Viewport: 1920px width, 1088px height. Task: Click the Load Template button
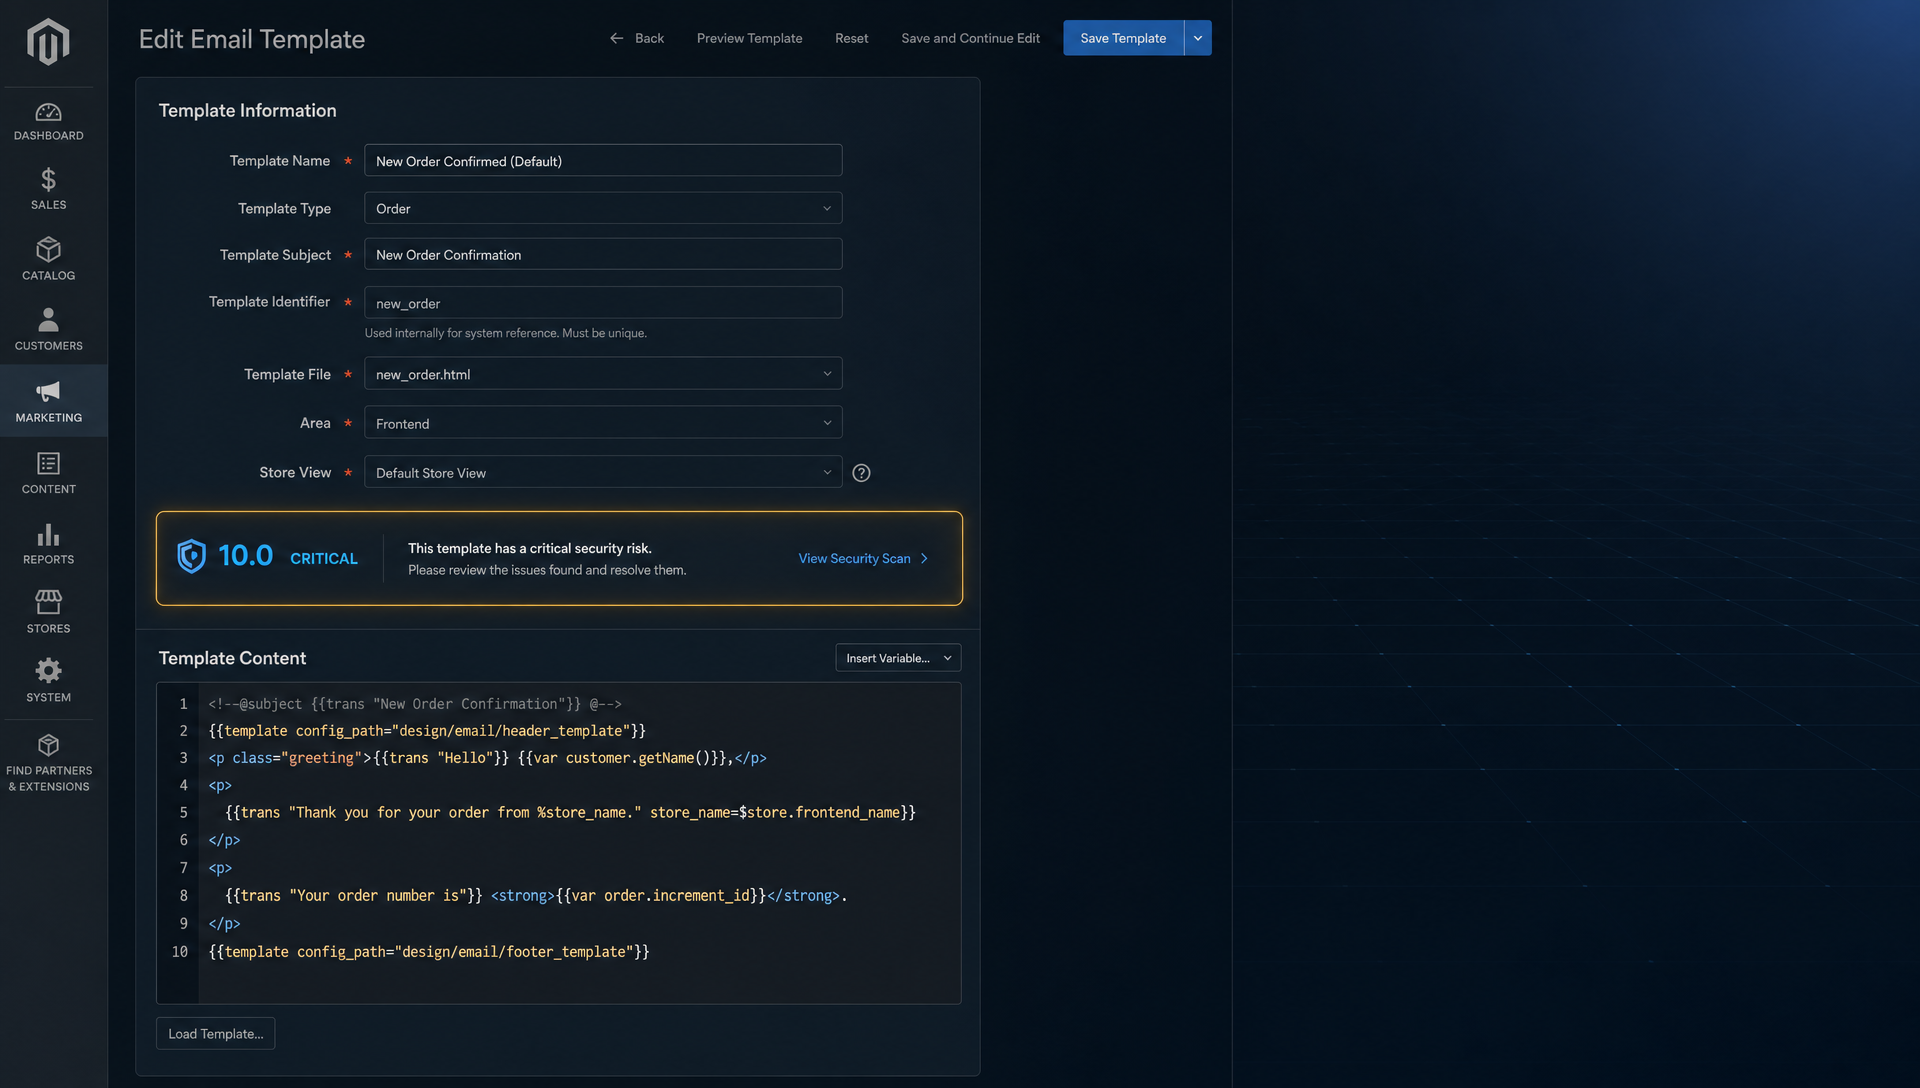click(215, 1034)
